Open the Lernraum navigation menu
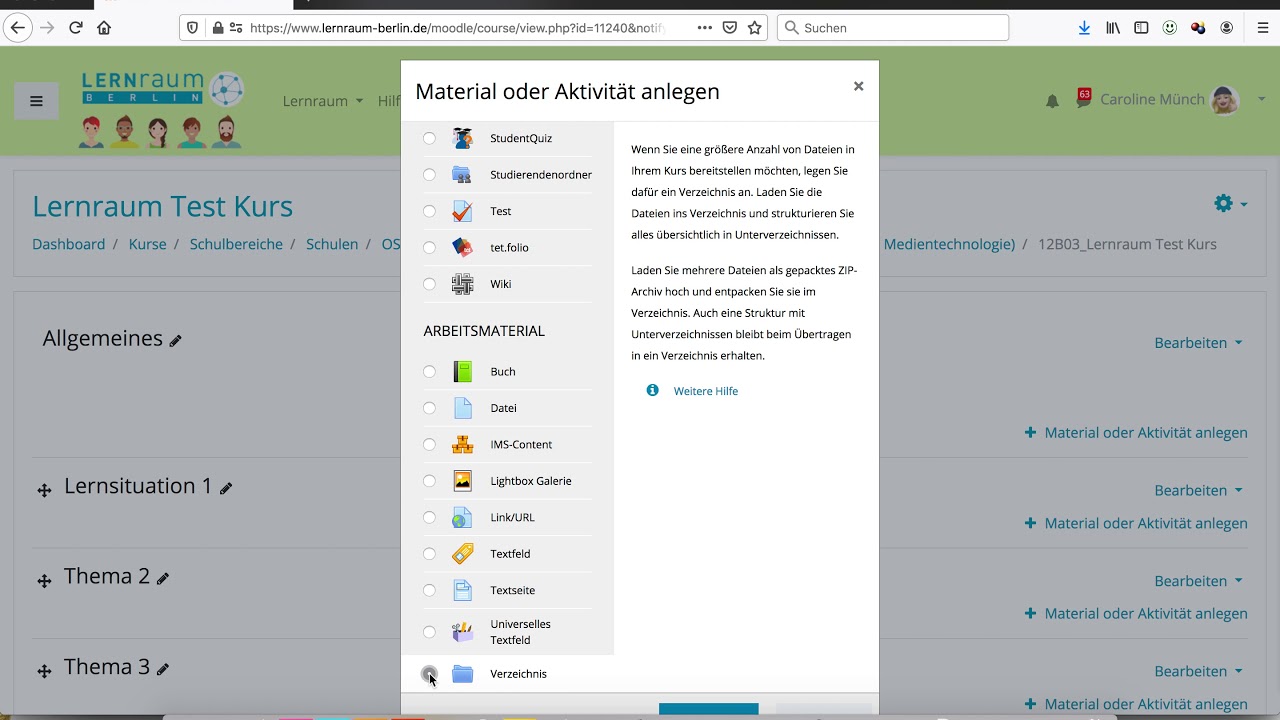The height and width of the screenshot is (720, 1280). pos(323,101)
